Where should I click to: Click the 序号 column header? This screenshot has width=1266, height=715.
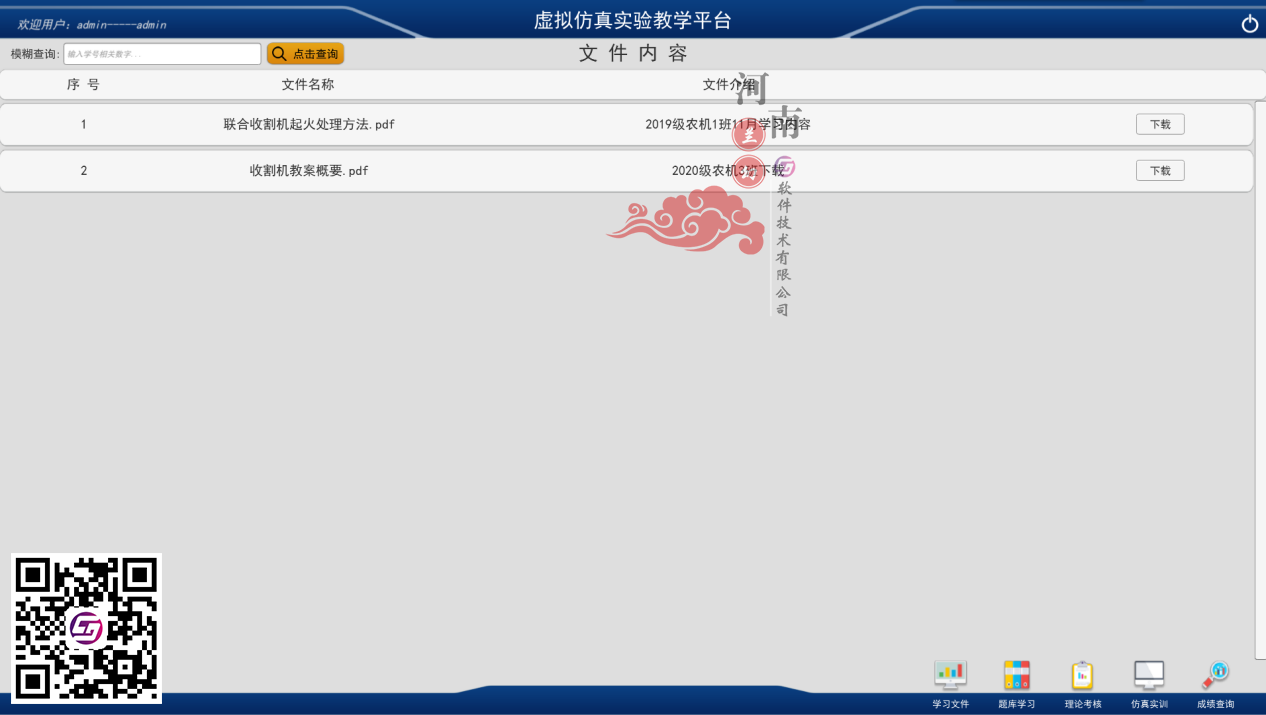pos(83,84)
